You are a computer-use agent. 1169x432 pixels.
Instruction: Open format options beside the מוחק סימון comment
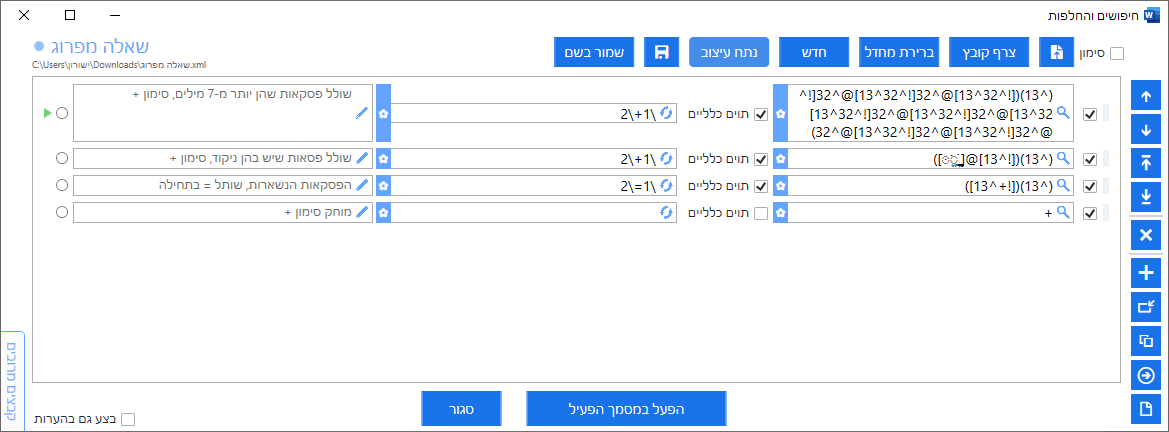pyautogui.click(x=382, y=212)
